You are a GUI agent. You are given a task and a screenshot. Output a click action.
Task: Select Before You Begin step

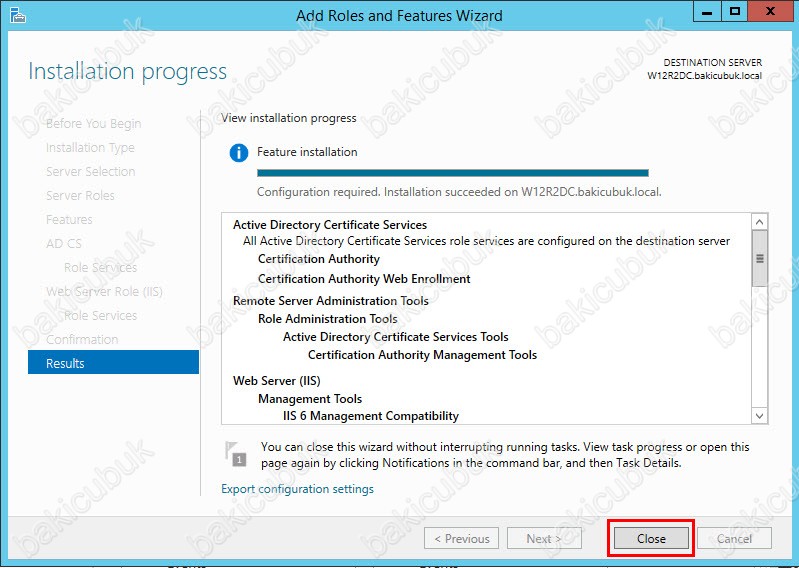coord(93,124)
